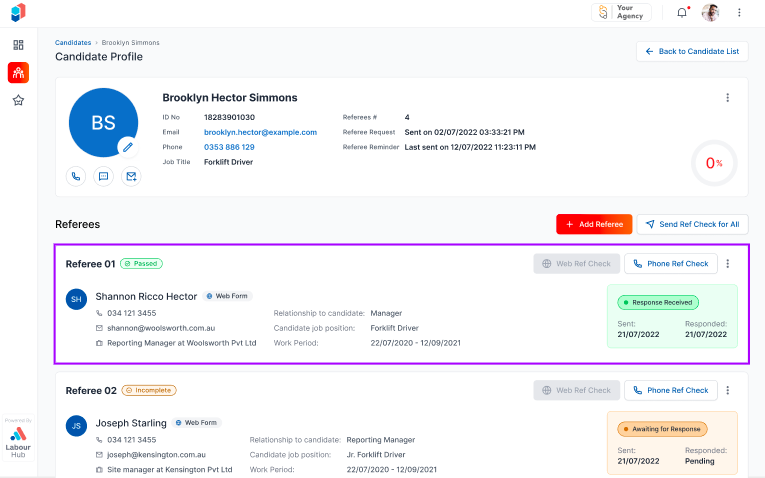This screenshot has height=478, width=765.
Task: Open the notifications bell
Action: coord(682,12)
